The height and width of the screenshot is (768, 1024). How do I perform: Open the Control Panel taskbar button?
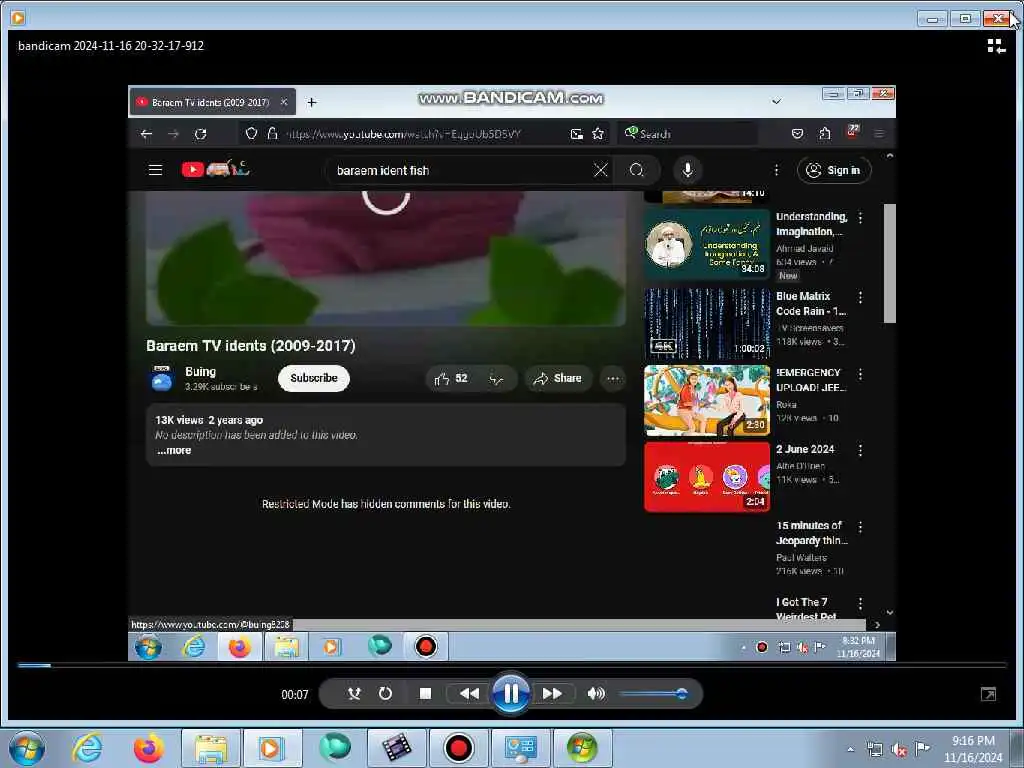tap(520, 748)
